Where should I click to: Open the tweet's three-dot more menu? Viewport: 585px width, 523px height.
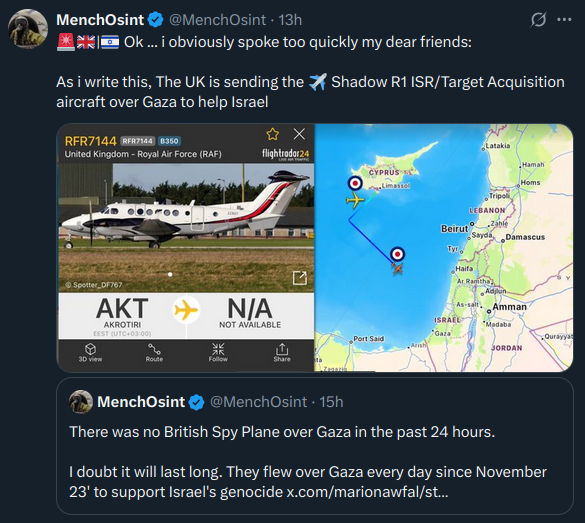pyautogui.click(x=564, y=20)
